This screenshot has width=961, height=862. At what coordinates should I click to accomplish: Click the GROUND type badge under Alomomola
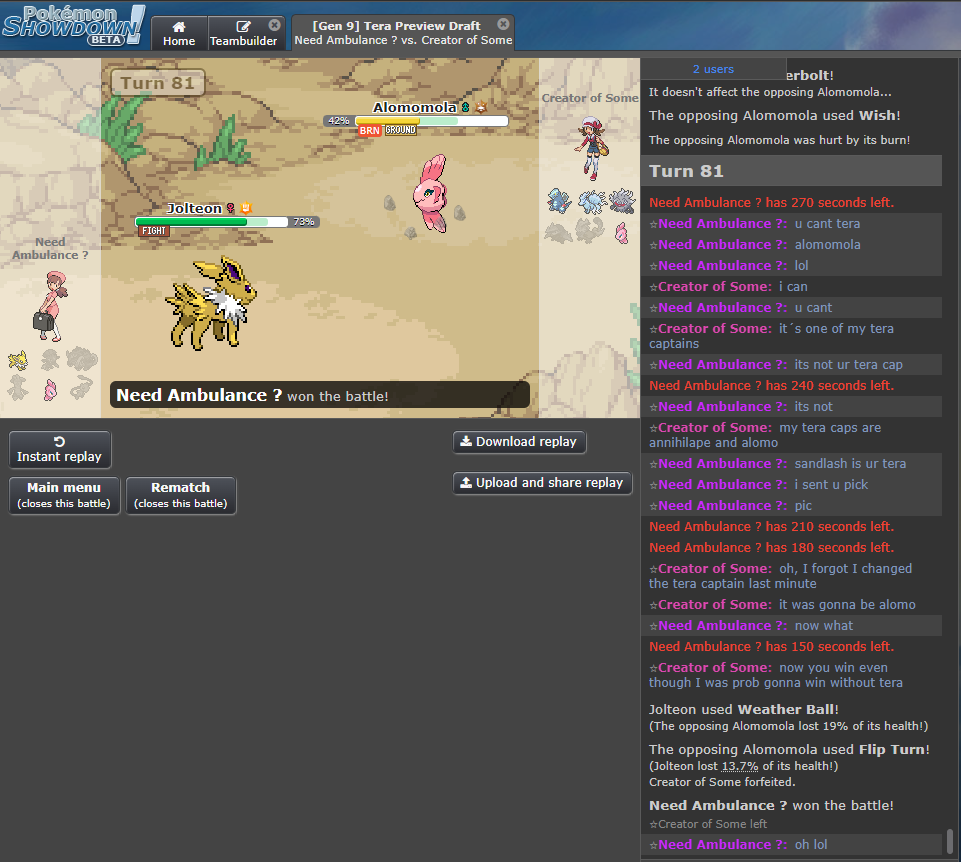[401, 130]
